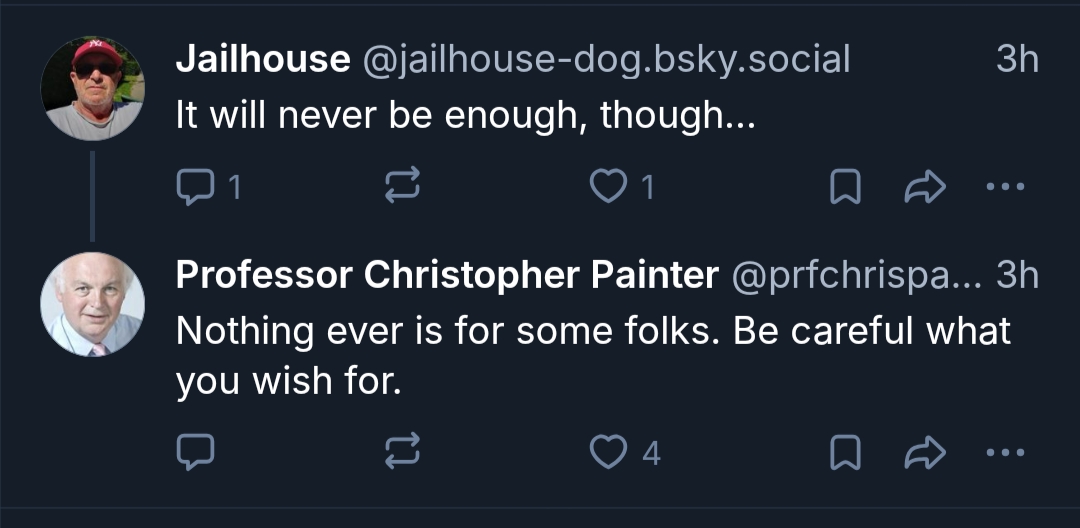Open more options on Jailhouse's post
Screen dimensions: 1080x528
tap(1004, 187)
